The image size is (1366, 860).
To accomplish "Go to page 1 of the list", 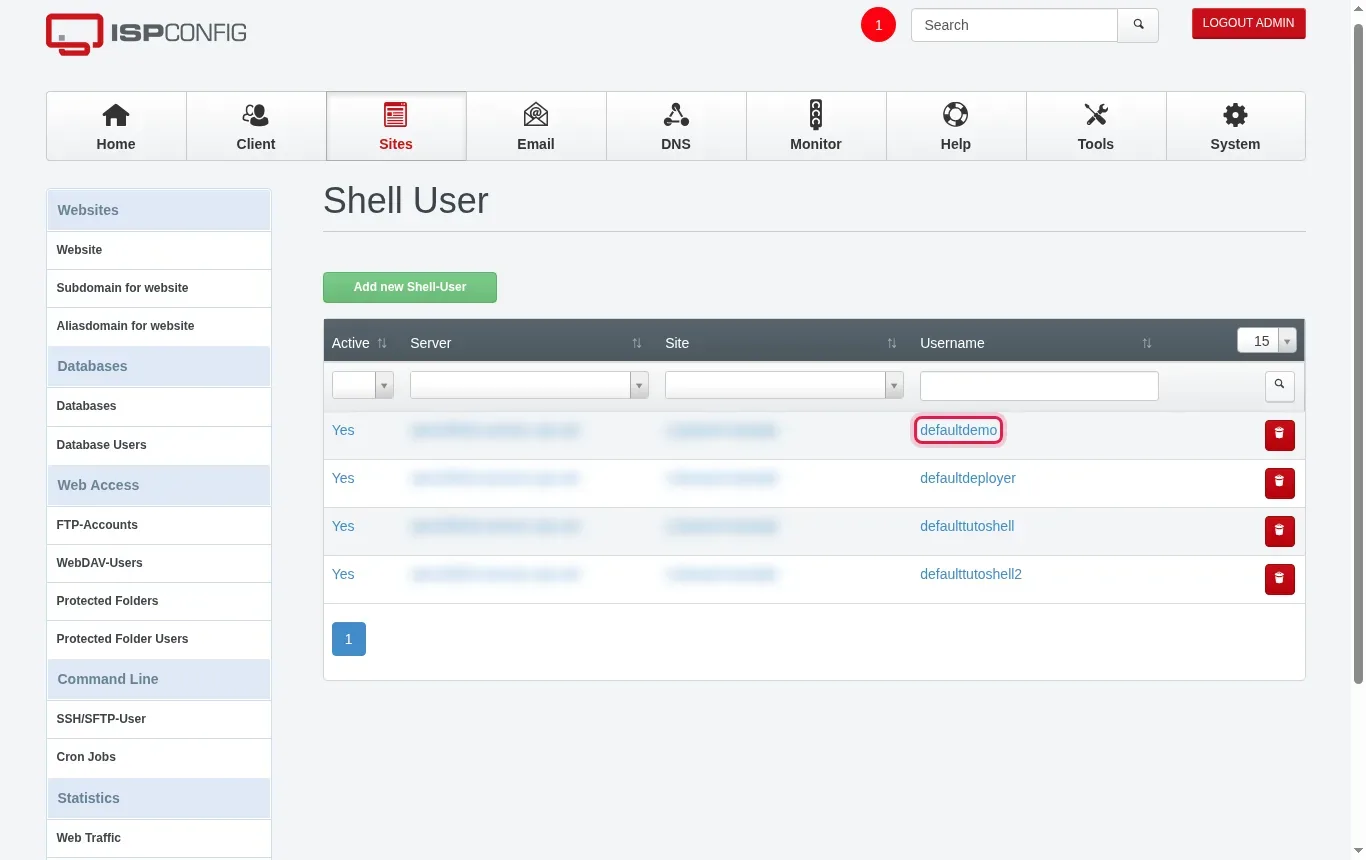I will 349,639.
